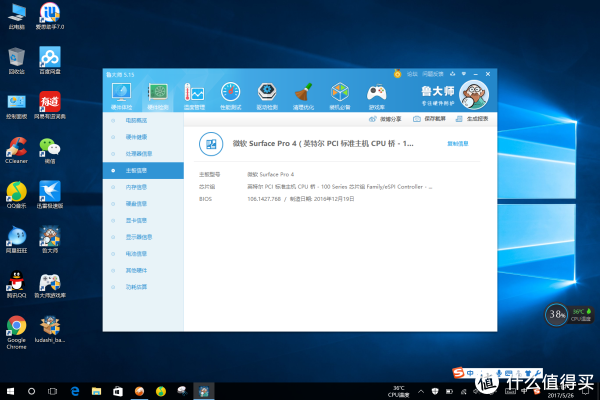The width and height of the screenshot is (600, 400).
Task: Open 迅雷极速版 desktop shortcut
Action: pyautogui.click(x=50, y=195)
